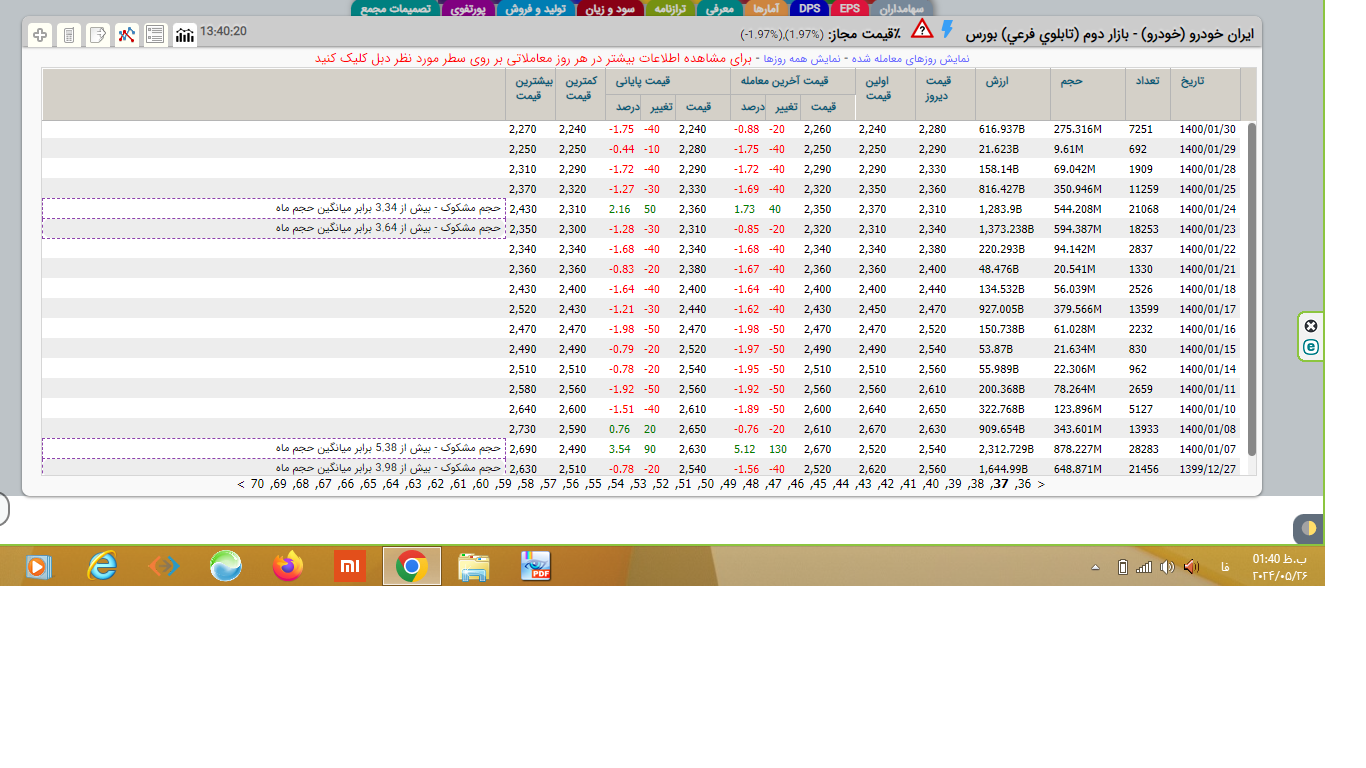Click the red warning triangle icon
This screenshot has width=1366, height=768.
(x=922, y=29)
